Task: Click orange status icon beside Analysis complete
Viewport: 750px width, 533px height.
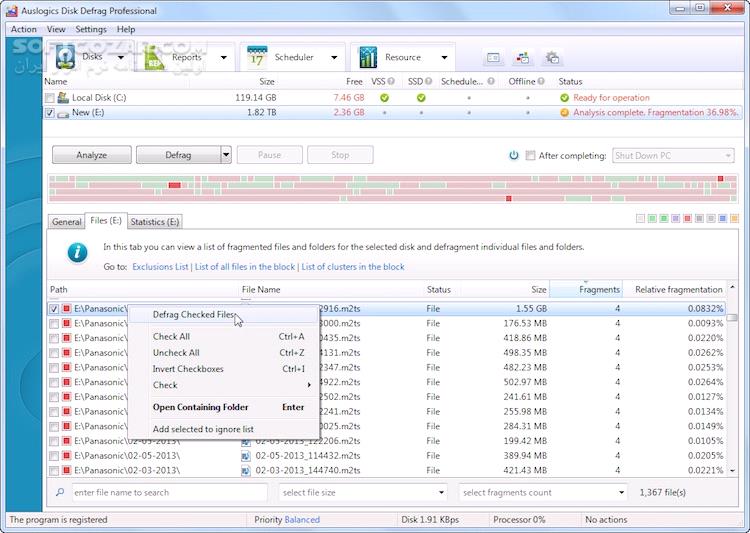Action: coord(564,113)
